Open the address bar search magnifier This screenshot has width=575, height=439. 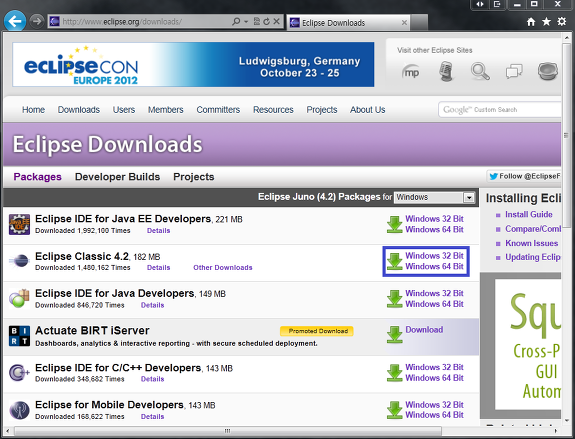tap(237, 22)
